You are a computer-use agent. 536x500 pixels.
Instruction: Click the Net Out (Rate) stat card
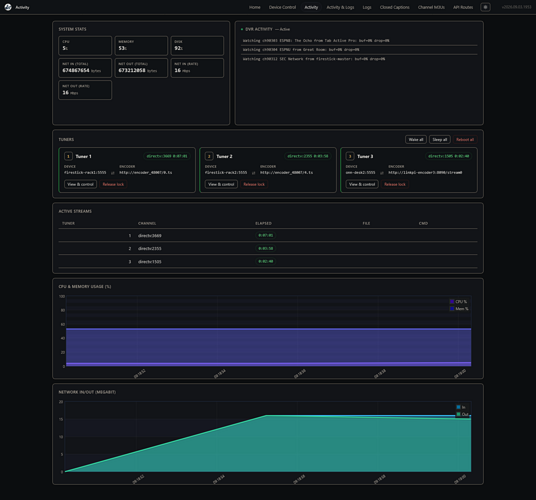tap(85, 90)
